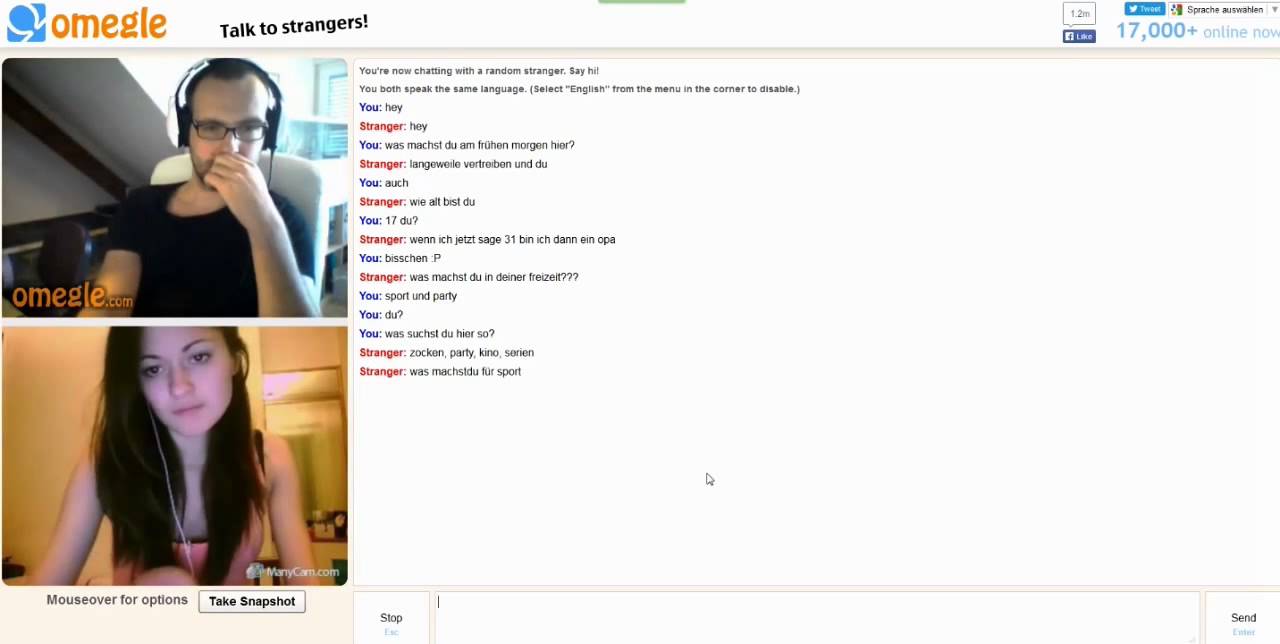This screenshot has width=1280, height=644.
Task: Click the omegle.com watermark on the stranger video
Action: [72, 297]
